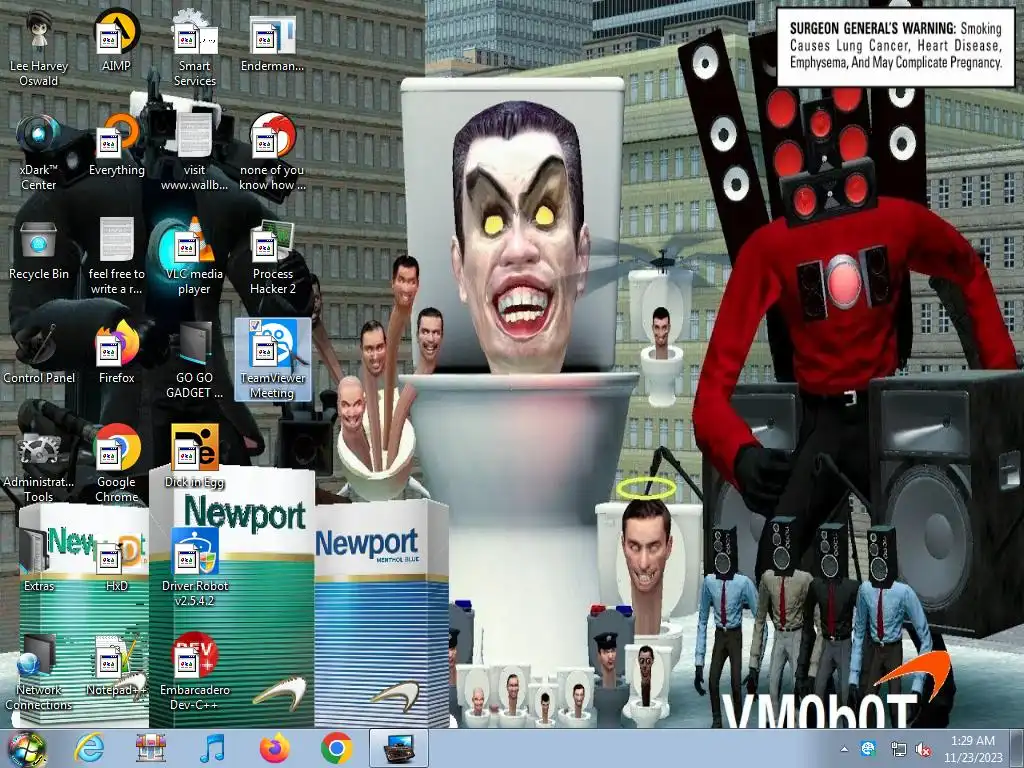Show hidden tray icons arrow
This screenshot has width=1024, height=768.
[x=844, y=749]
